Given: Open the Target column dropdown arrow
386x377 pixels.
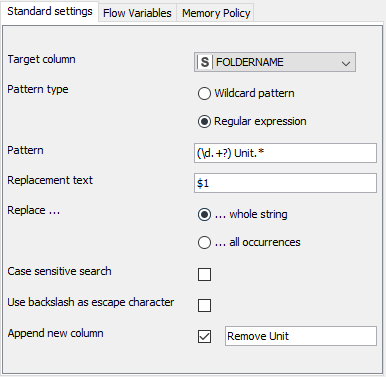Looking at the screenshot, I should coord(346,63).
